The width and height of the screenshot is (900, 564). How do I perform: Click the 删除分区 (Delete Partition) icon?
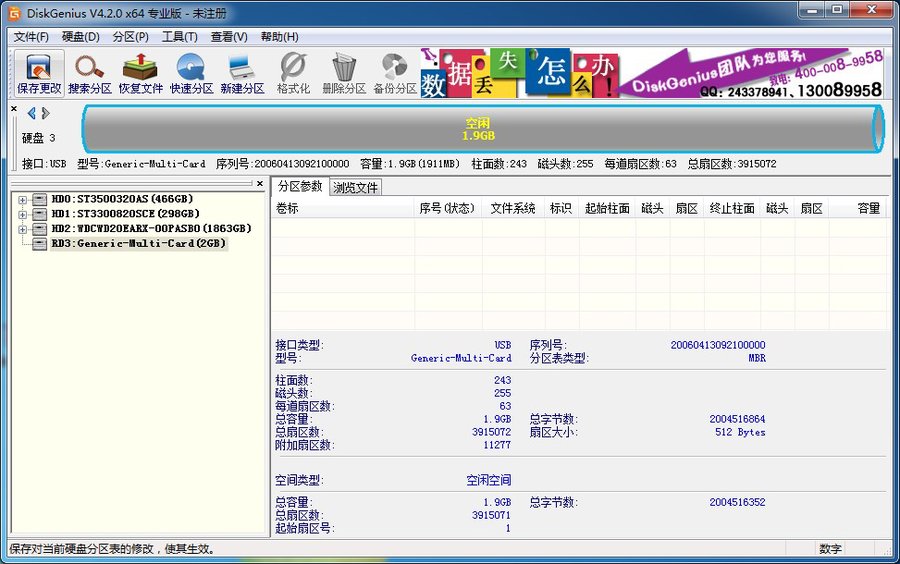click(x=344, y=73)
